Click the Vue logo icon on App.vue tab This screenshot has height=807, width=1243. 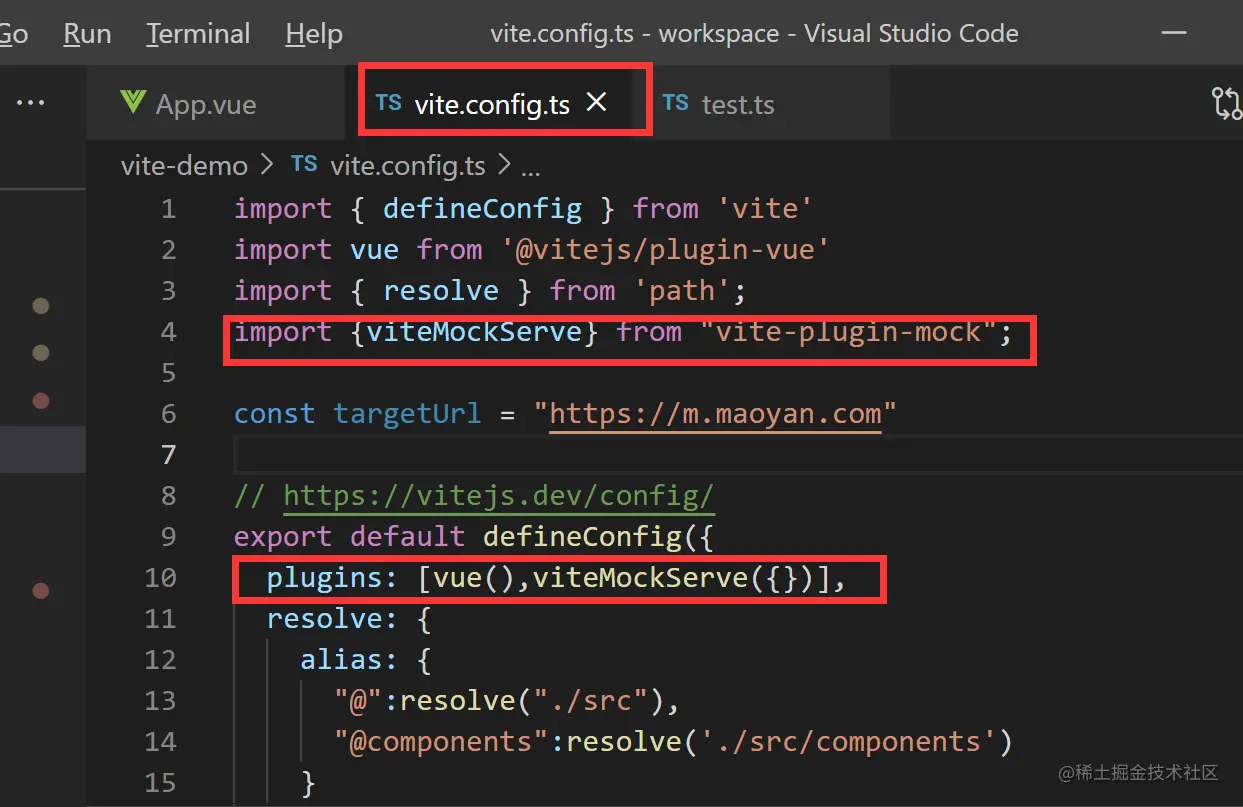pyautogui.click(x=133, y=102)
